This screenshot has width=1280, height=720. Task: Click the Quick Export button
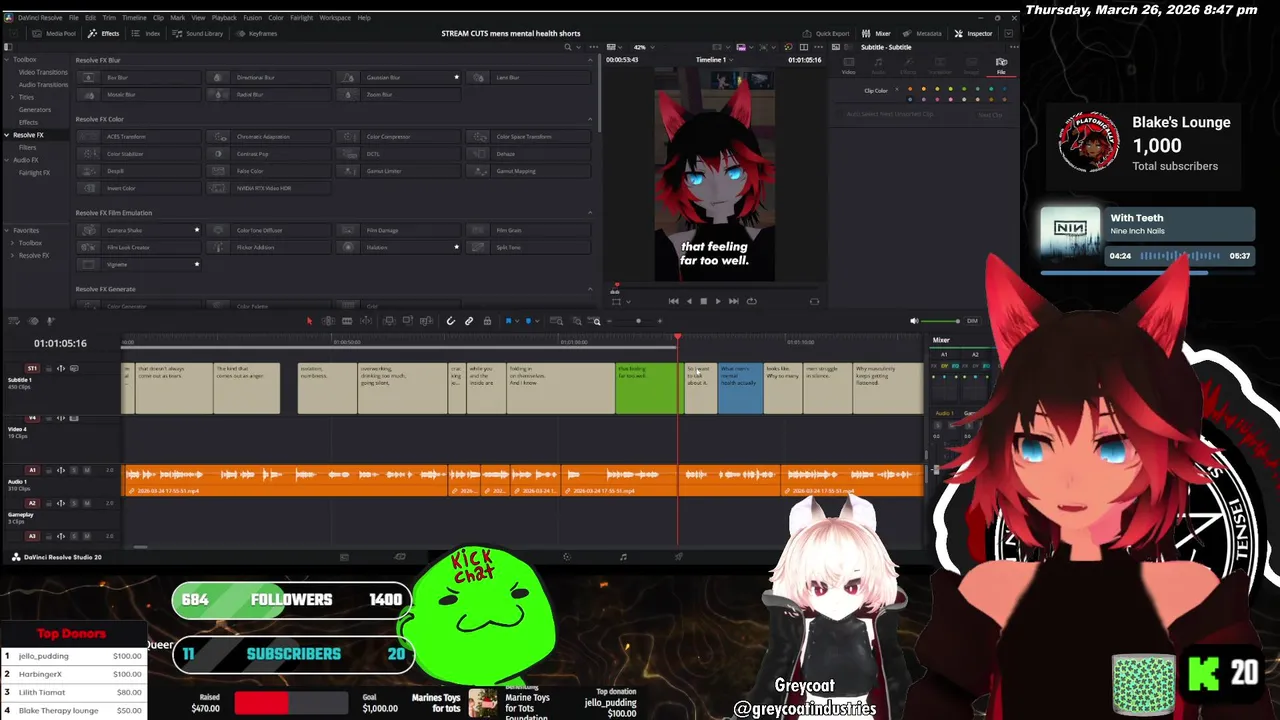[x=826, y=33]
